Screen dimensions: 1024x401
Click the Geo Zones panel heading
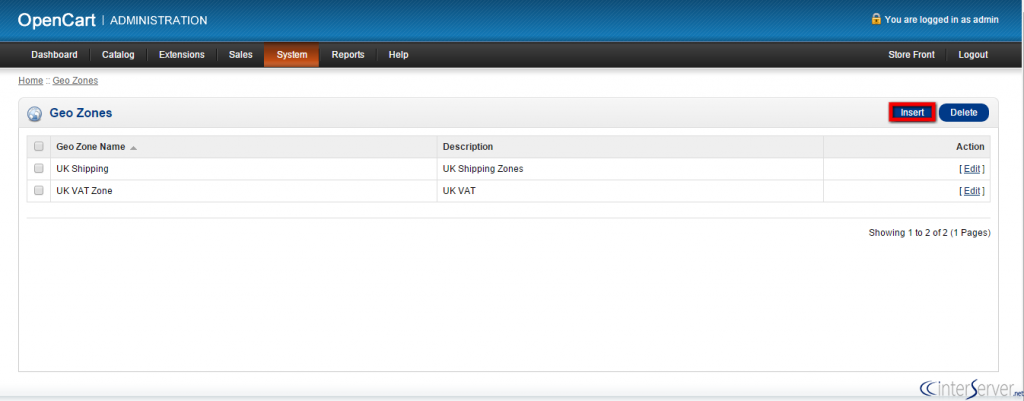[x=81, y=113]
